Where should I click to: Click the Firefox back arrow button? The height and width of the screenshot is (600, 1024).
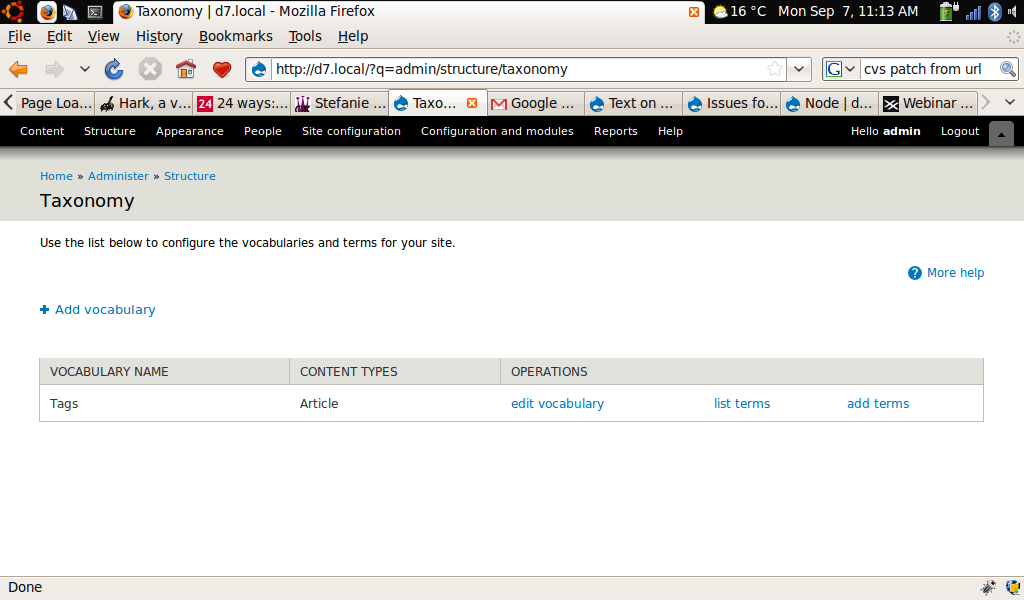18,69
